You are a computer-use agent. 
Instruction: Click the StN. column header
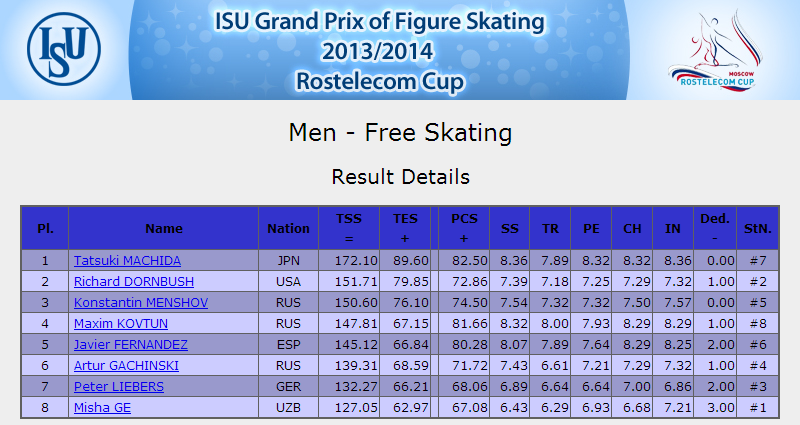(758, 228)
